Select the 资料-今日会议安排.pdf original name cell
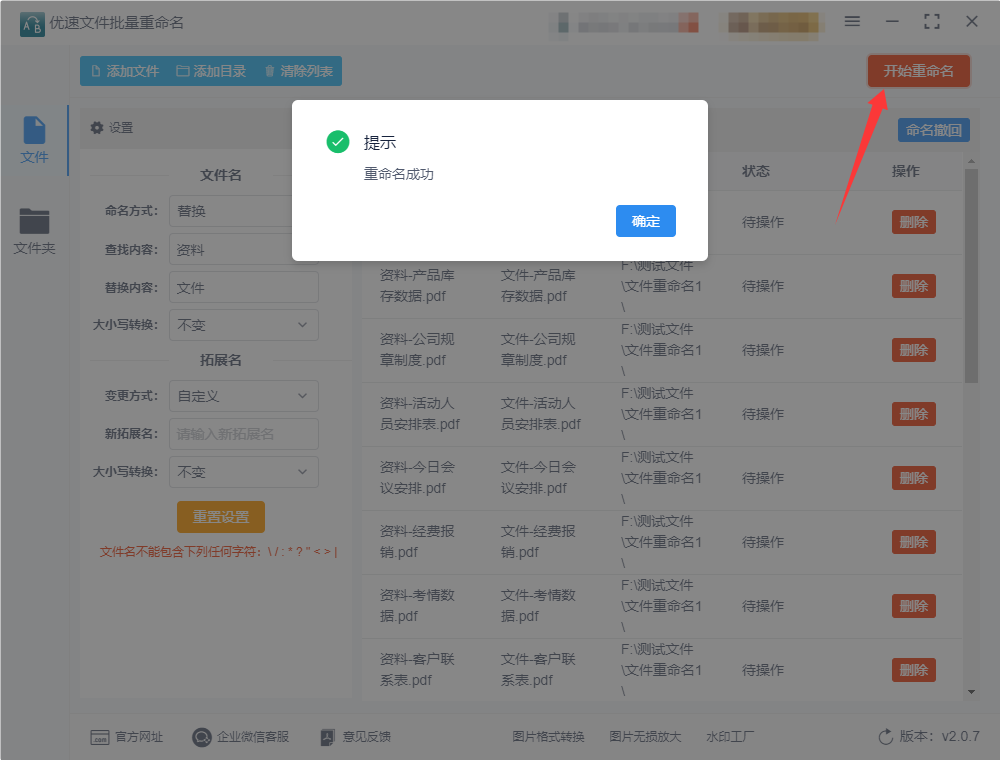This screenshot has height=760, width=1000. (417, 478)
